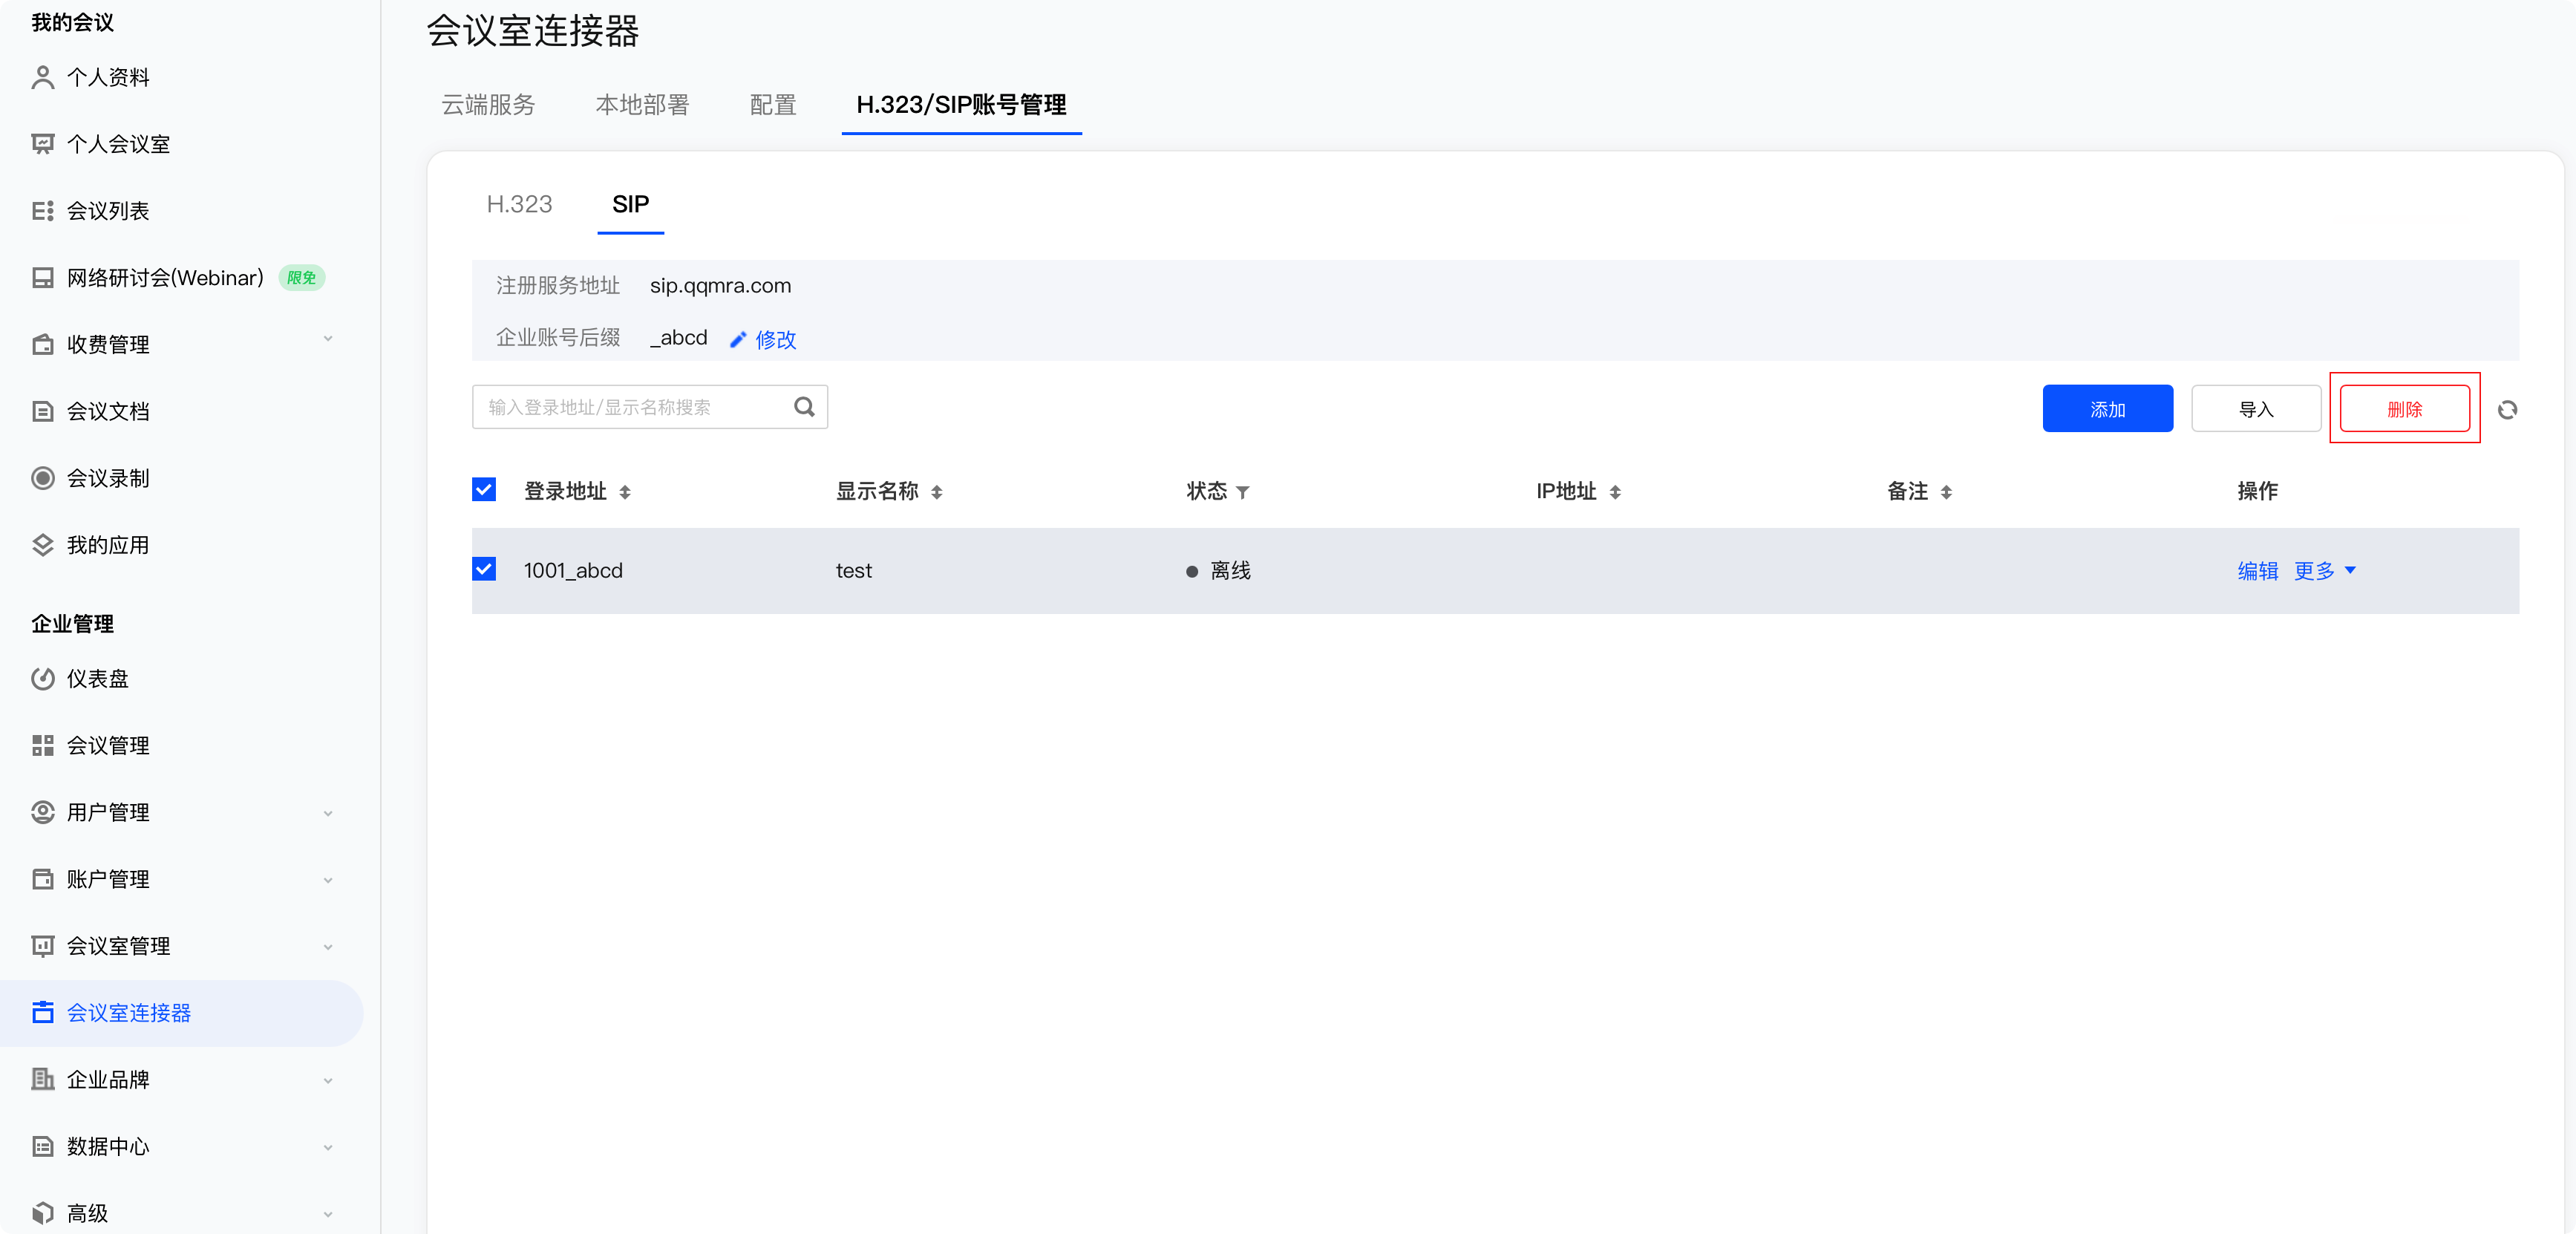
Task: Expand the 账户管理 chevron
Action: (x=328, y=881)
